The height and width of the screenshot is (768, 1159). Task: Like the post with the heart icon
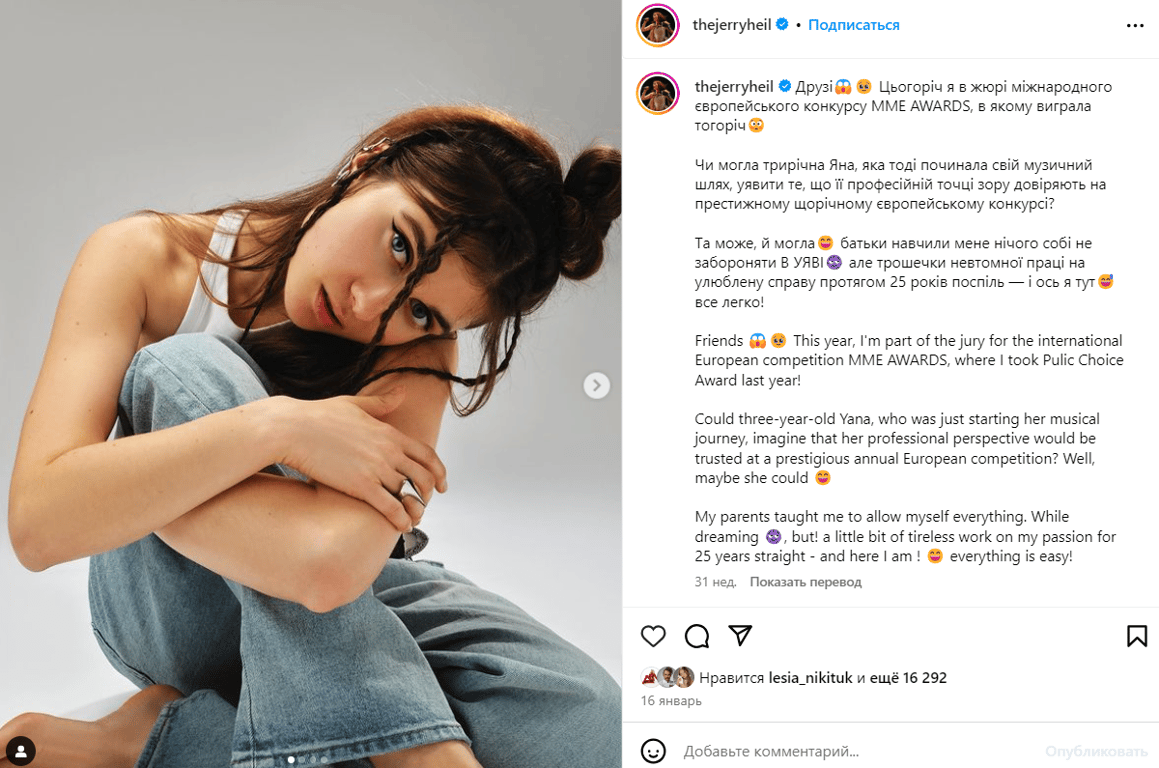[x=653, y=636]
